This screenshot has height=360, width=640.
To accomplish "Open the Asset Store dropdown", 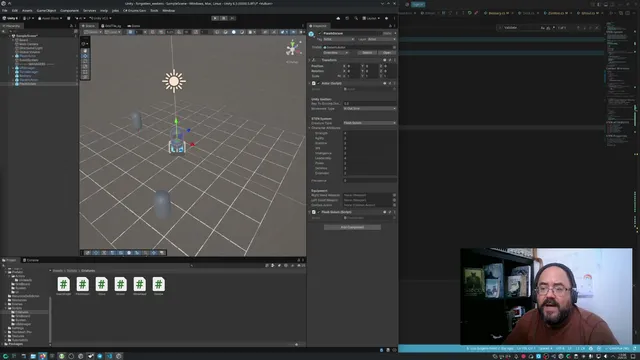I will (x=50, y=18).
